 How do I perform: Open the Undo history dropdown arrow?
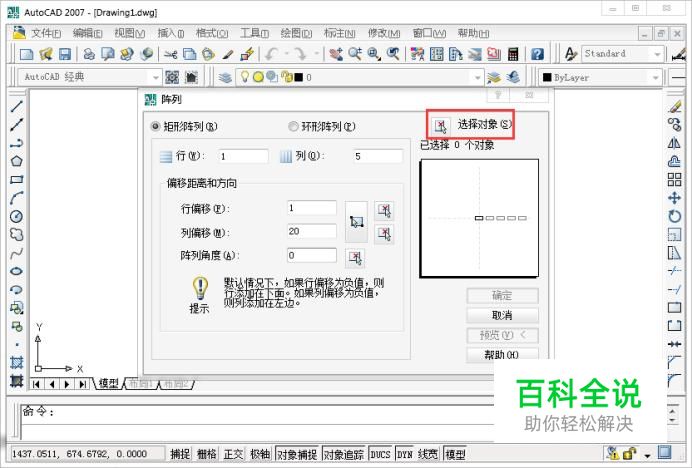(286, 54)
